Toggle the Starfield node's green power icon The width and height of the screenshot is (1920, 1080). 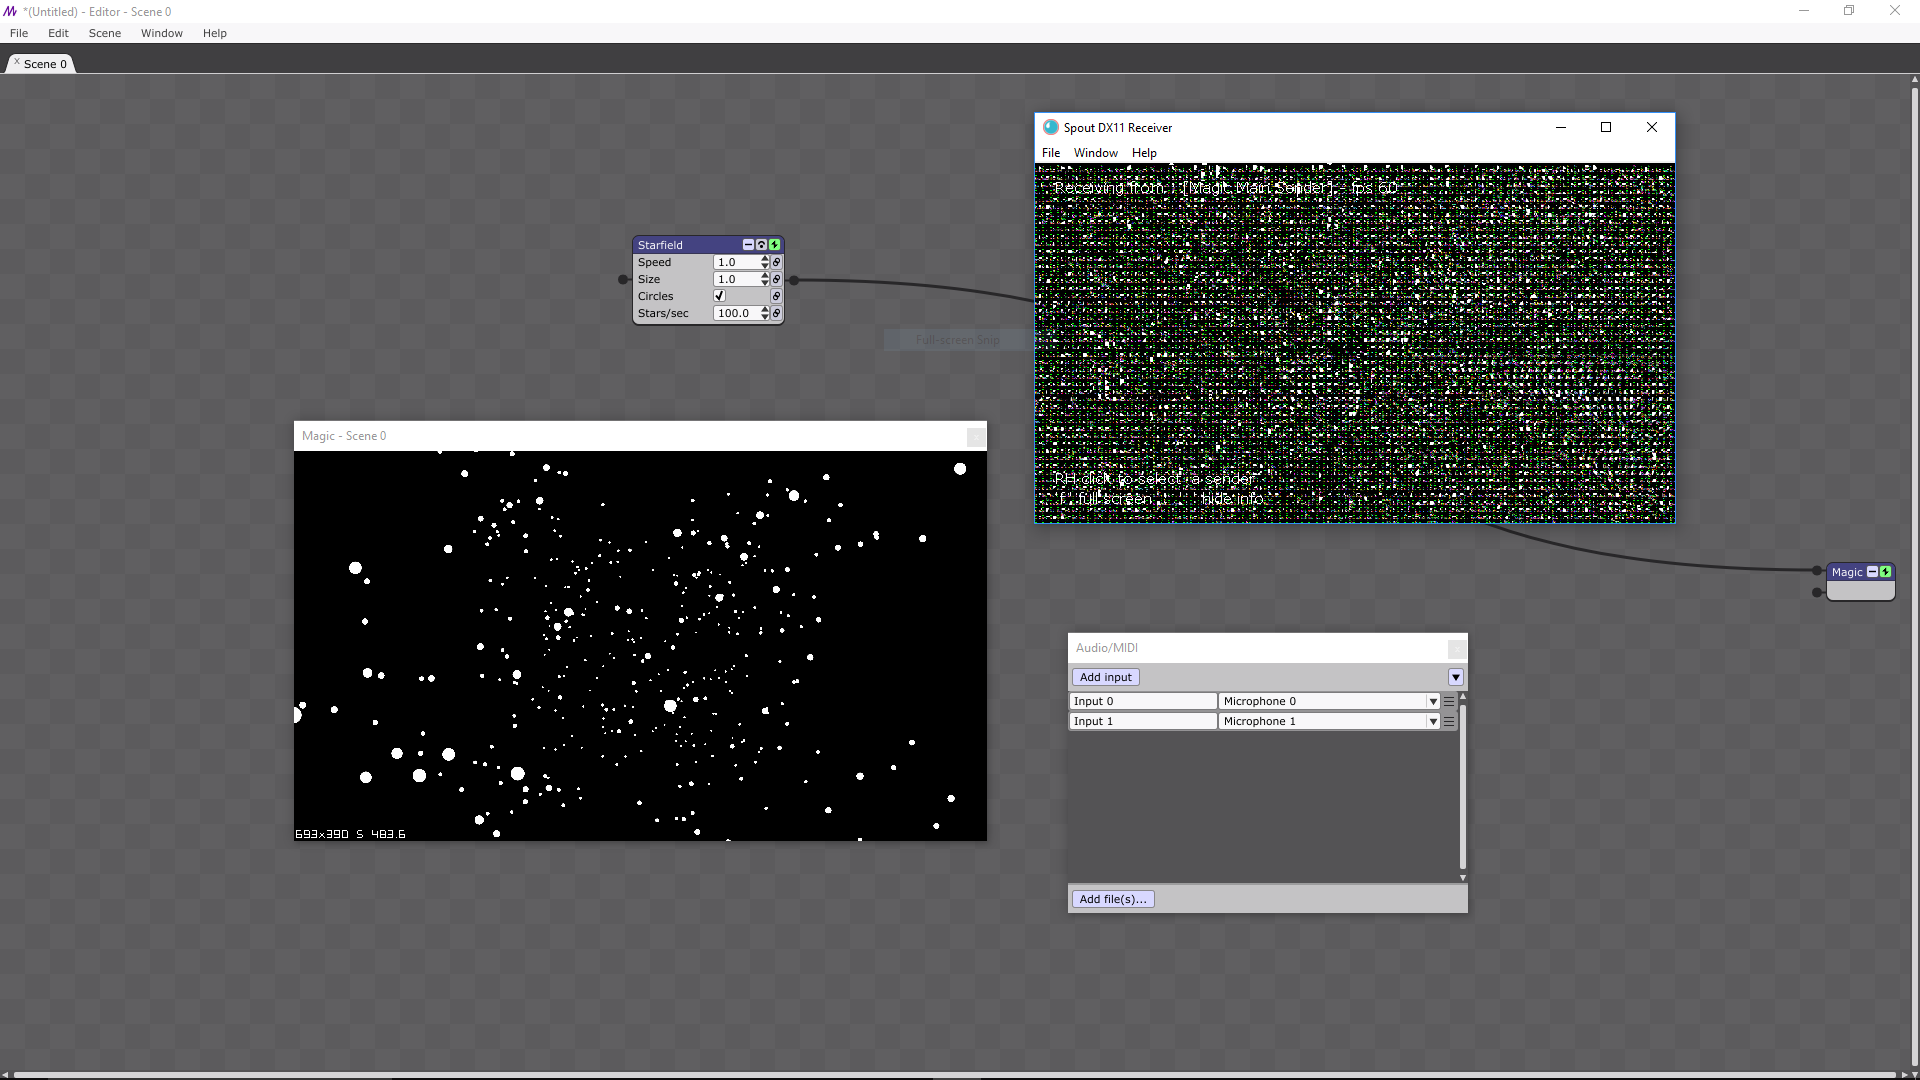(x=774, y=245)
